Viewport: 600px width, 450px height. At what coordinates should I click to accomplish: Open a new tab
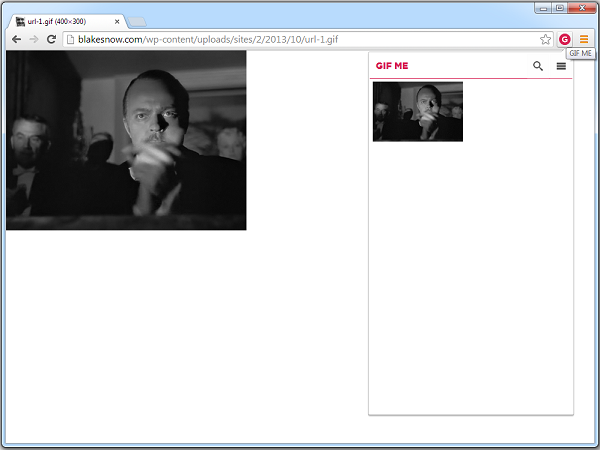point(137,22)
